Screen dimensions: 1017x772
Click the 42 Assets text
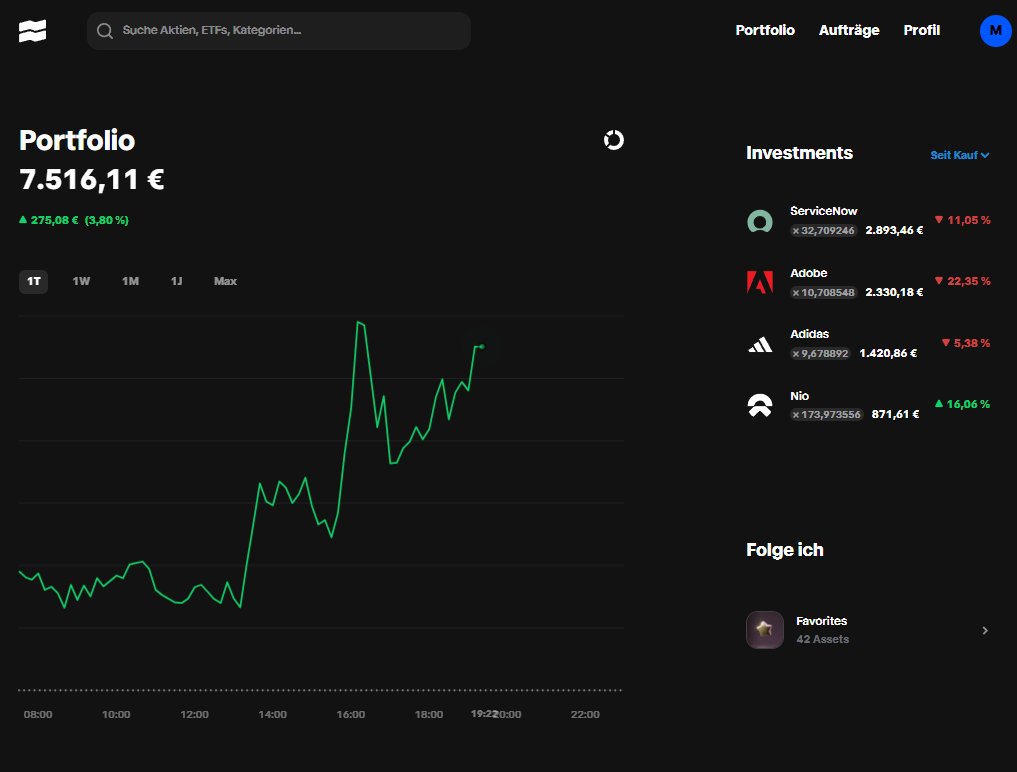[x=822, y=639]
